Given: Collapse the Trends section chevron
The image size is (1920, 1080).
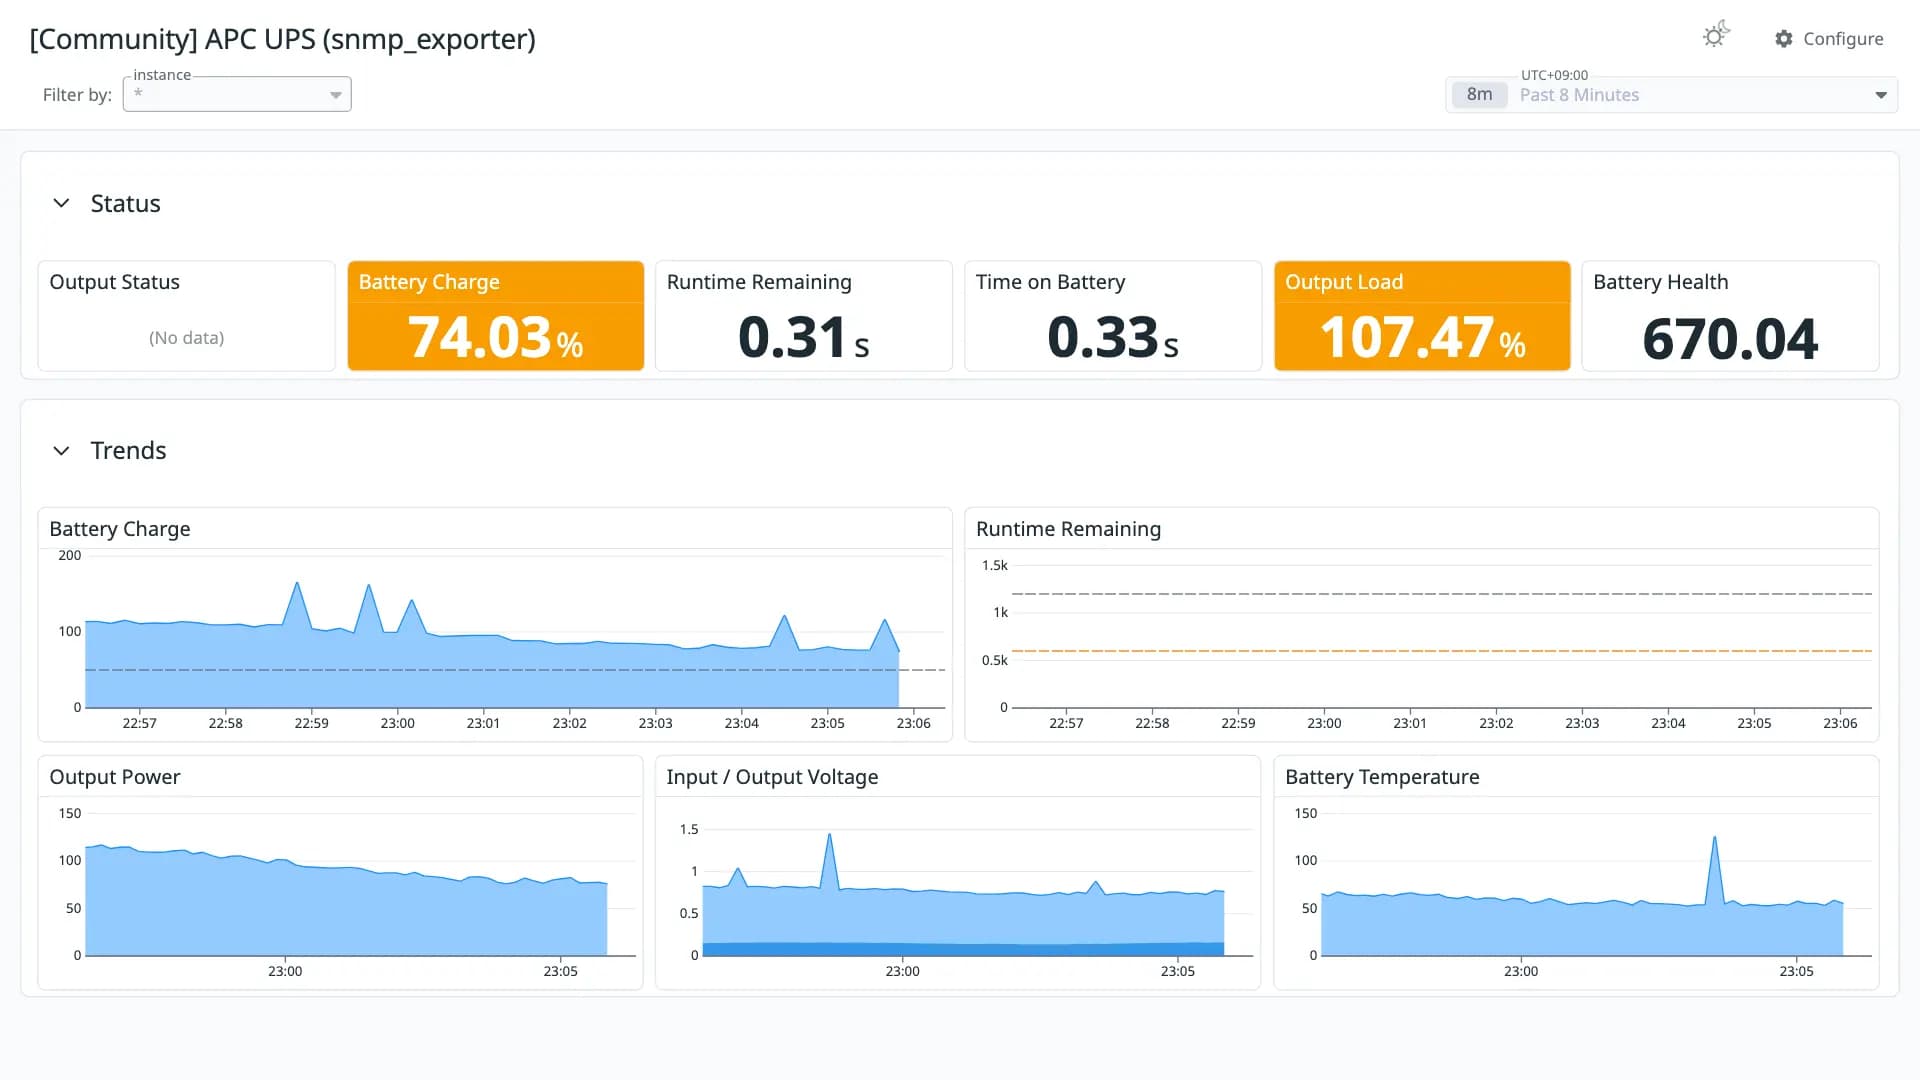Looking at the screenshot, I should [61, 451].
